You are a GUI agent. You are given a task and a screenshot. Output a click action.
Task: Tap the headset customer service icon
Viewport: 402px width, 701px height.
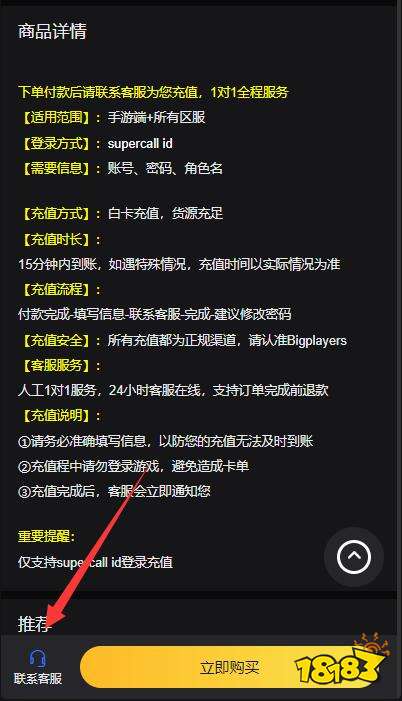[38, 658]
